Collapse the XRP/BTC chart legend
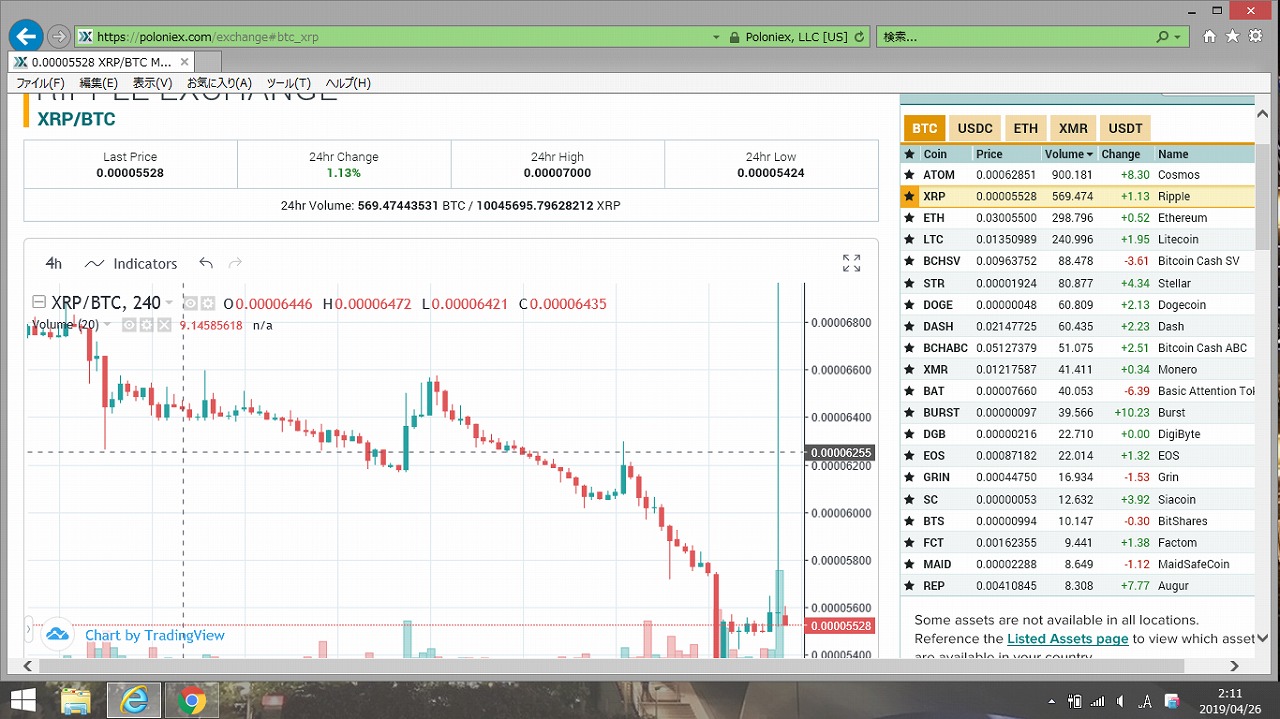 pyautogui.click(x=39, y=303)
